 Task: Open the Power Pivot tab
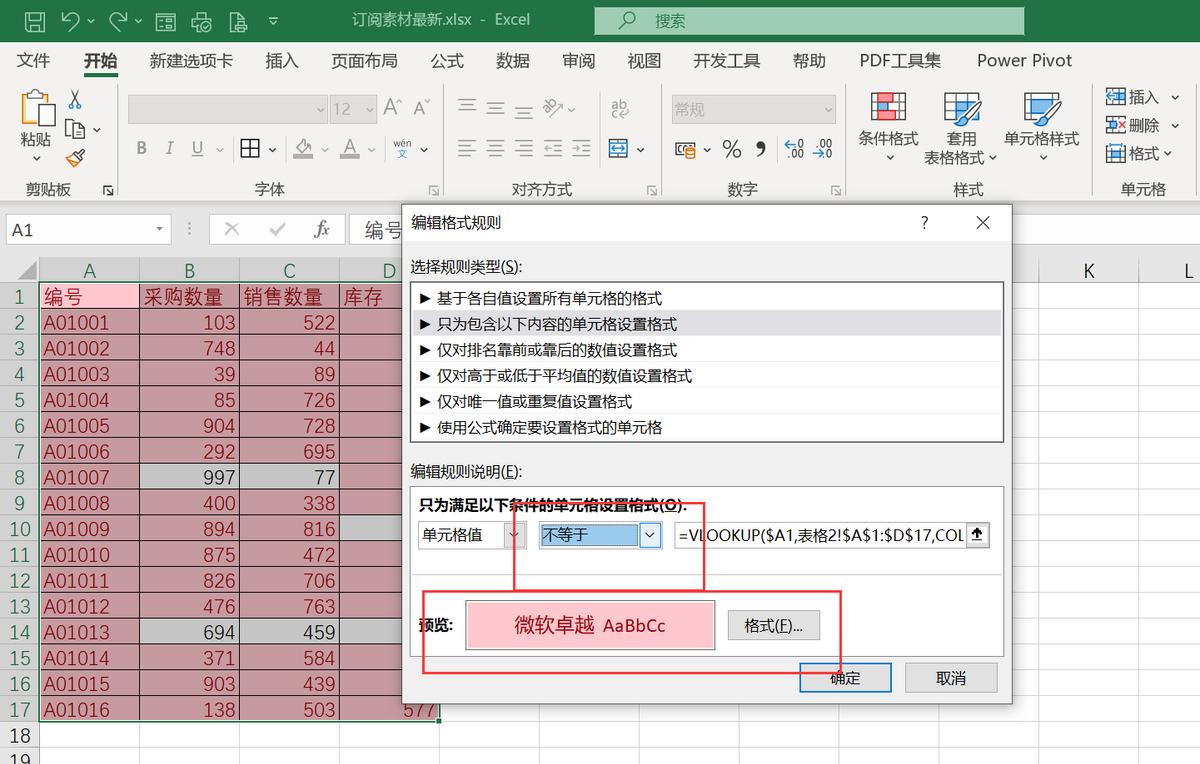(1023, 61)
